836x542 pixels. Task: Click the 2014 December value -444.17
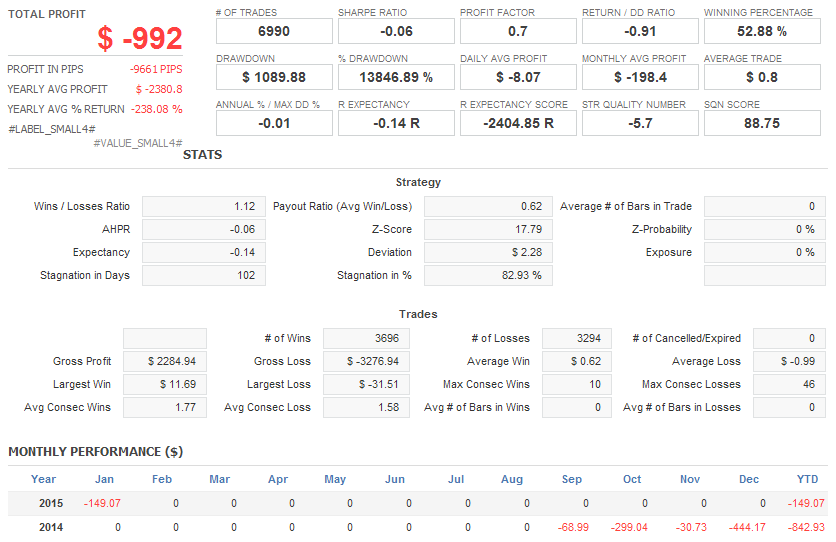[747, 527]
